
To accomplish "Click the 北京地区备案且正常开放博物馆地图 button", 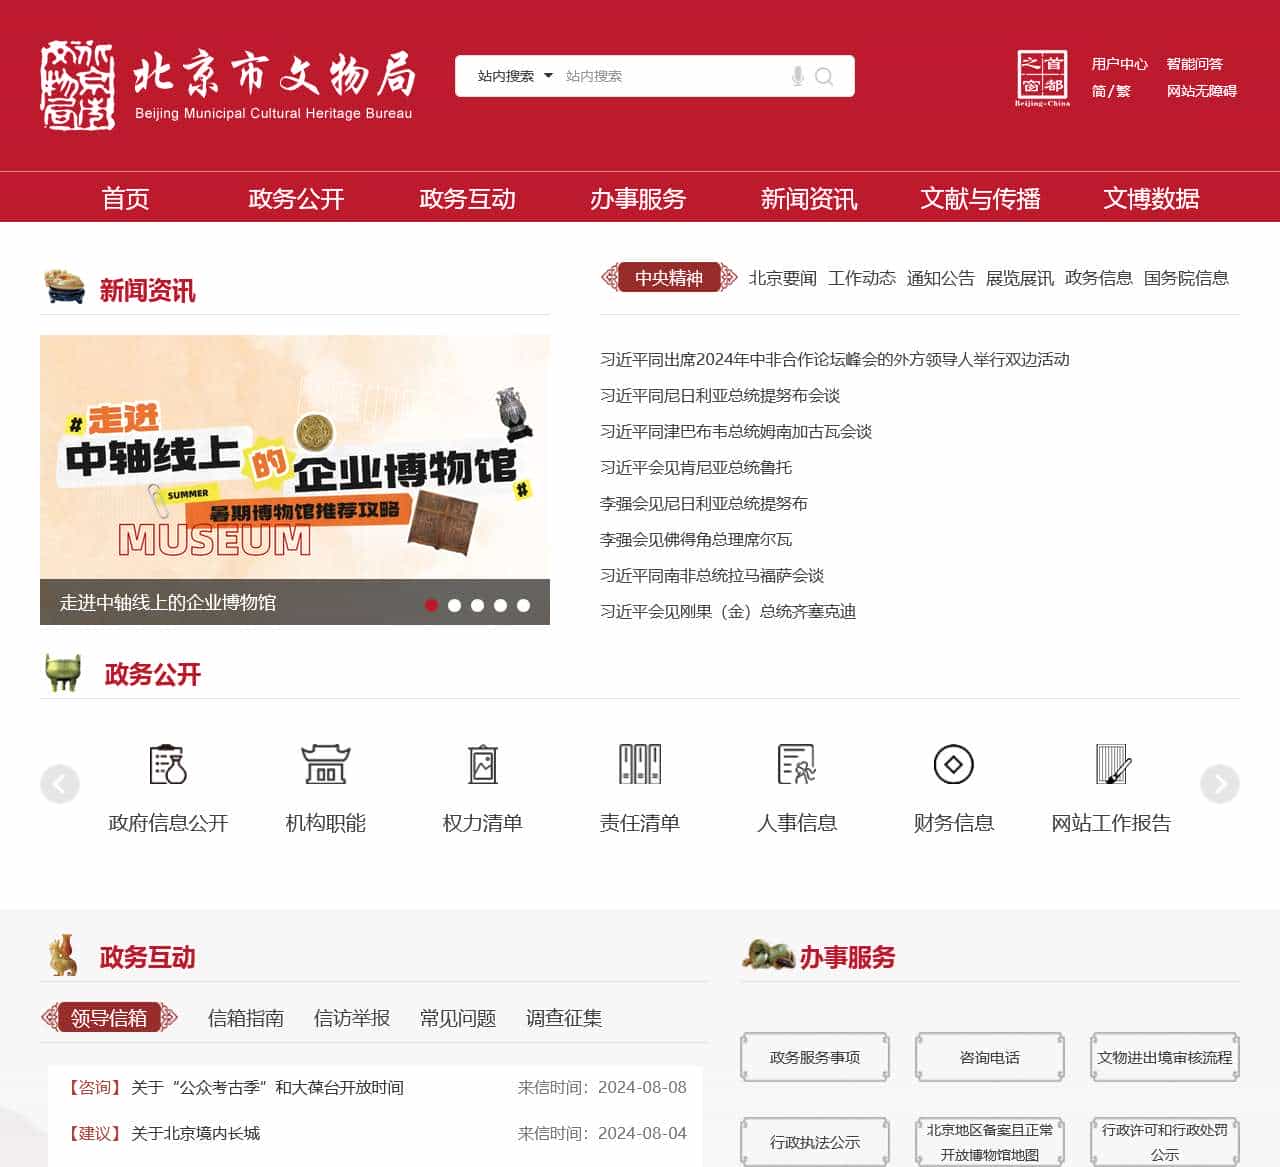I will [990, 1142].
